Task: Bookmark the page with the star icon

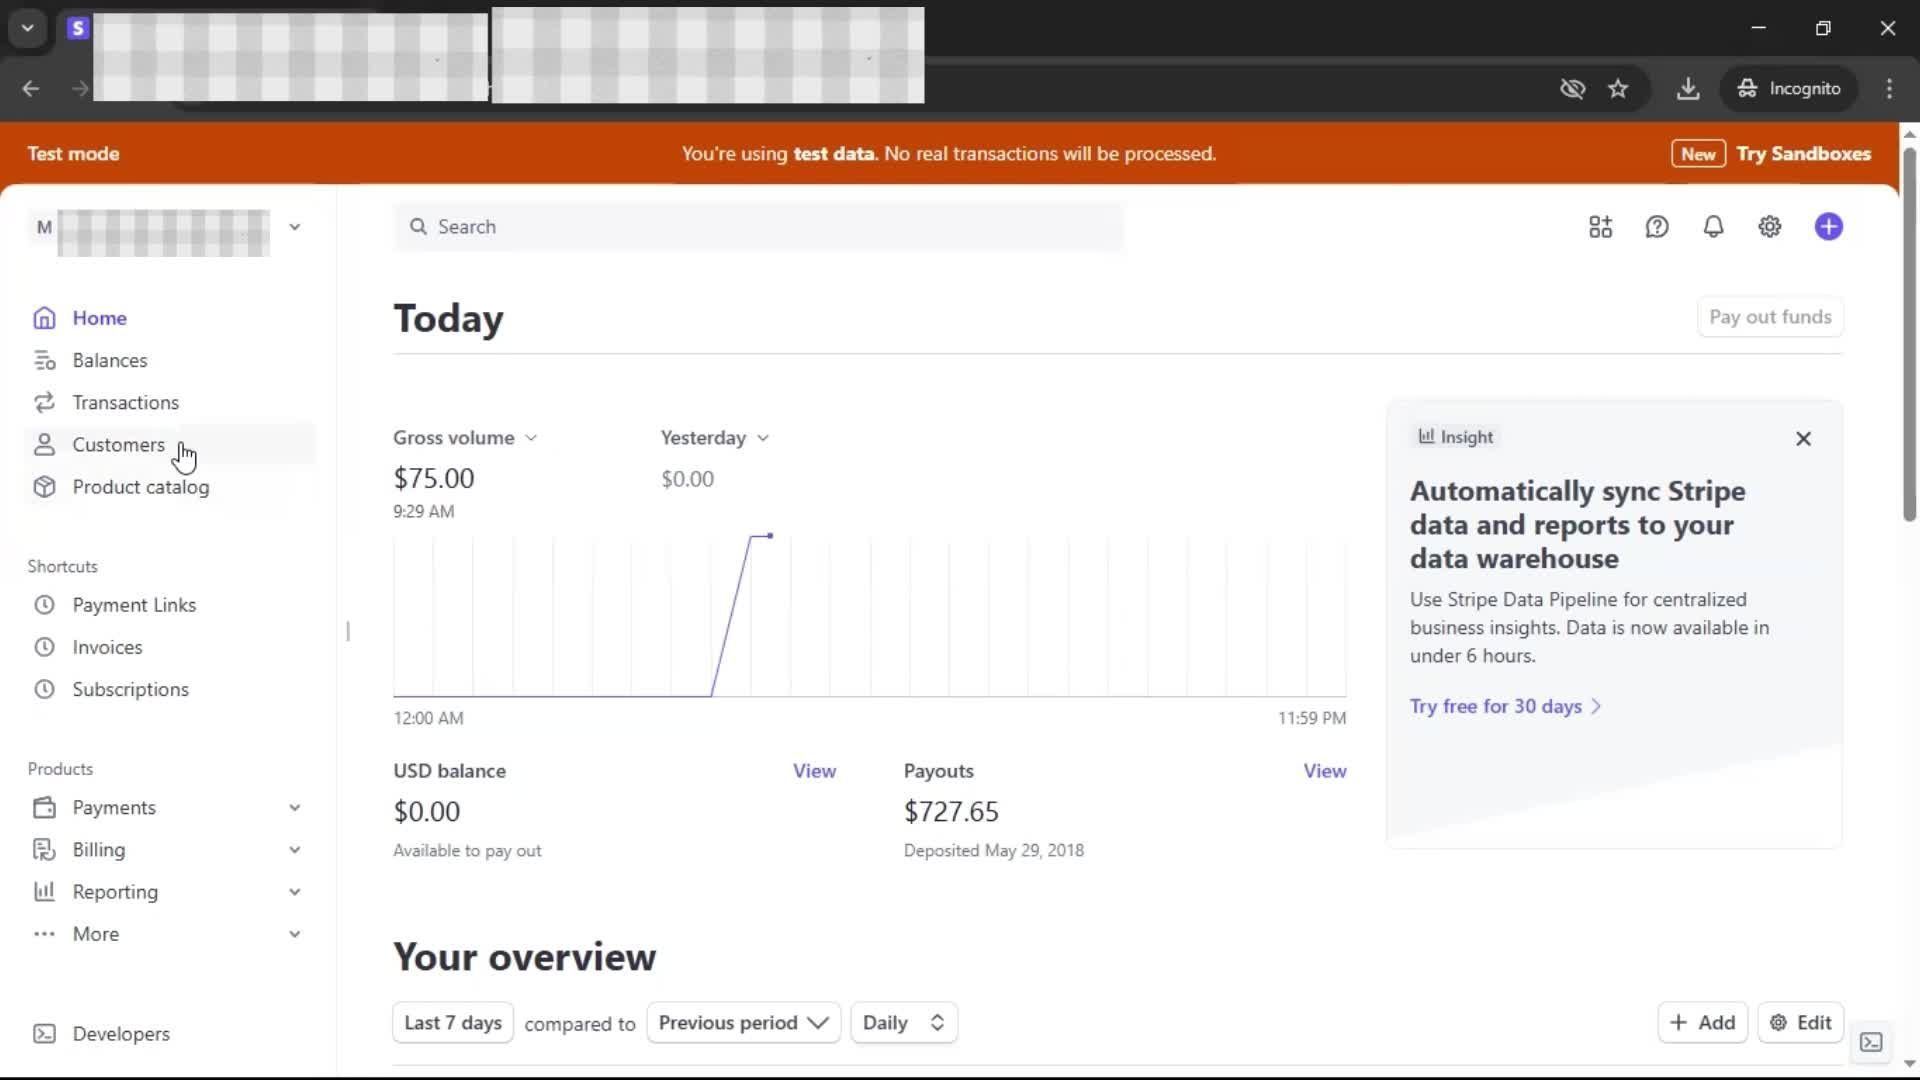Action: pos(1618,89)
